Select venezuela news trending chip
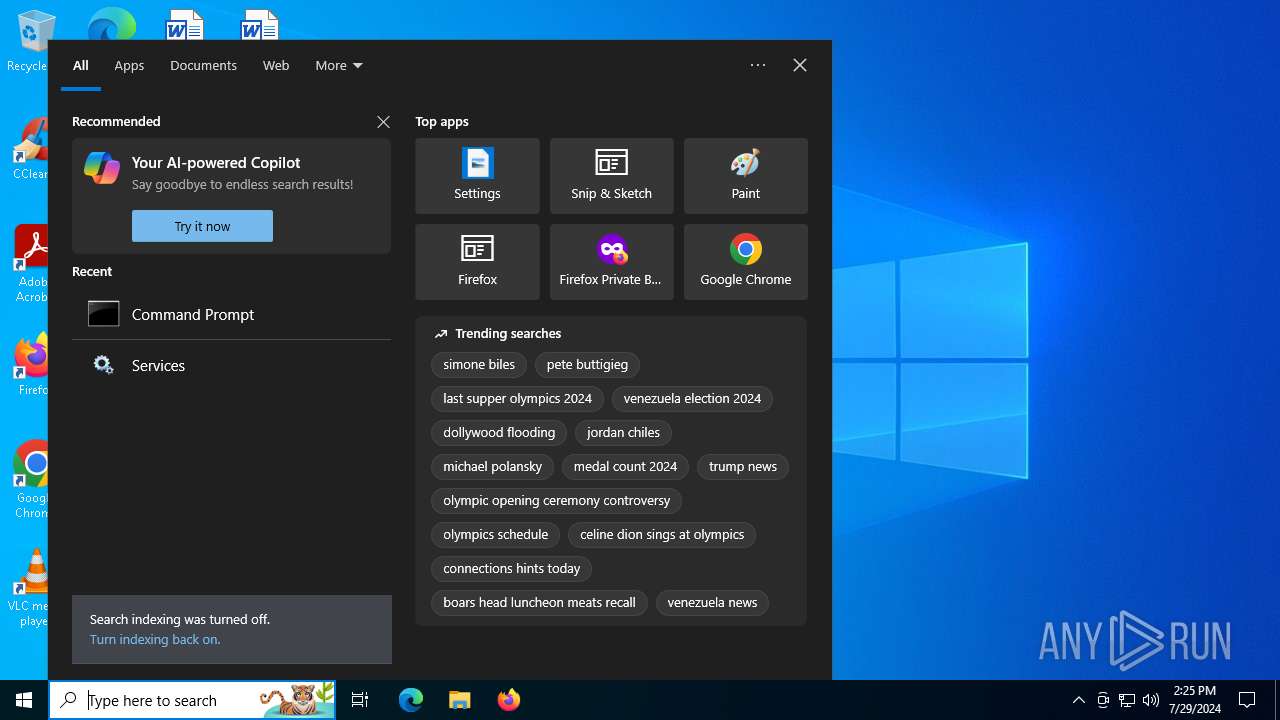The width and height of the screenshot is (1280, 720). click(x=712, y=603)
